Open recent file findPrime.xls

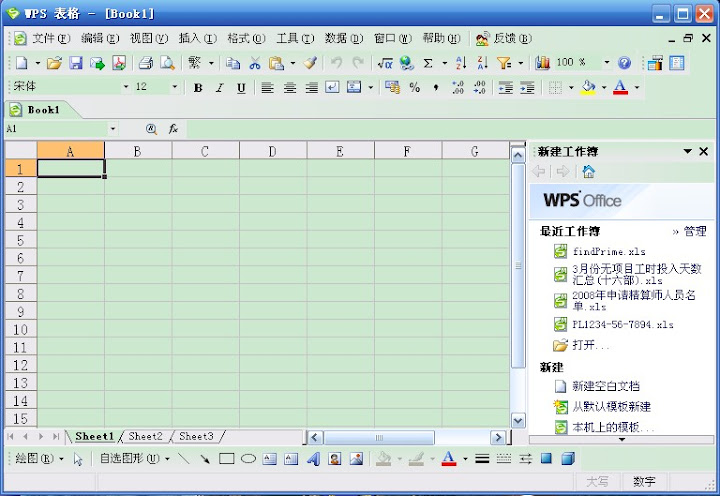tap(609, 252)
